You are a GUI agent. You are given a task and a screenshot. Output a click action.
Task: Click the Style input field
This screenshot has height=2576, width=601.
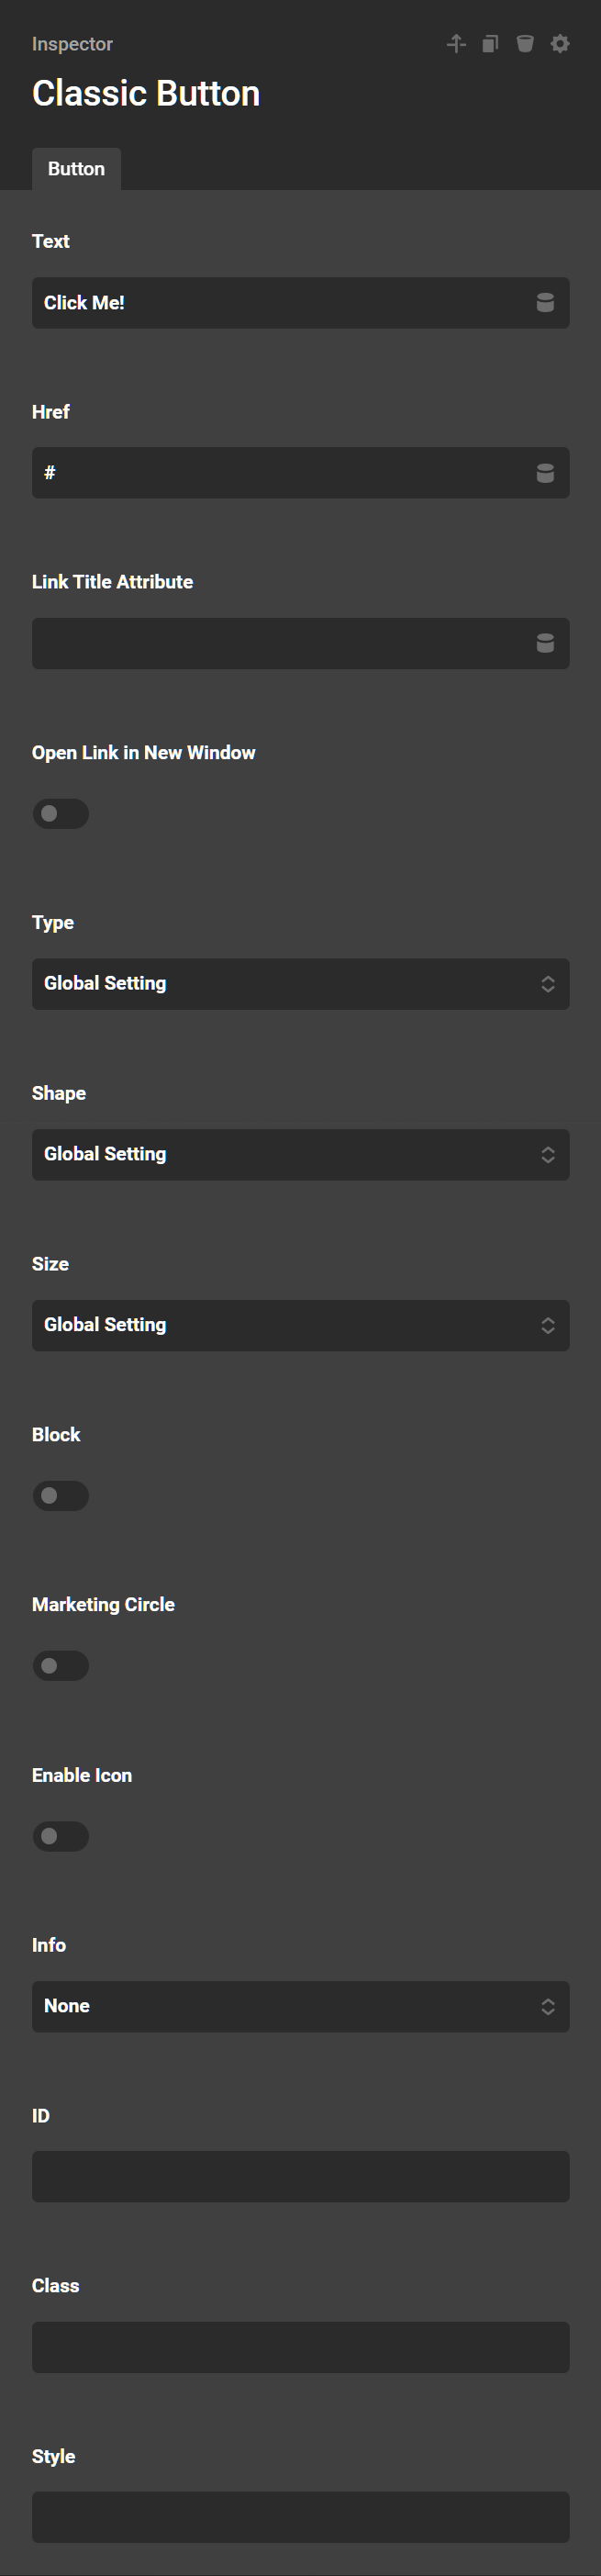click(x=300, y=2517)
